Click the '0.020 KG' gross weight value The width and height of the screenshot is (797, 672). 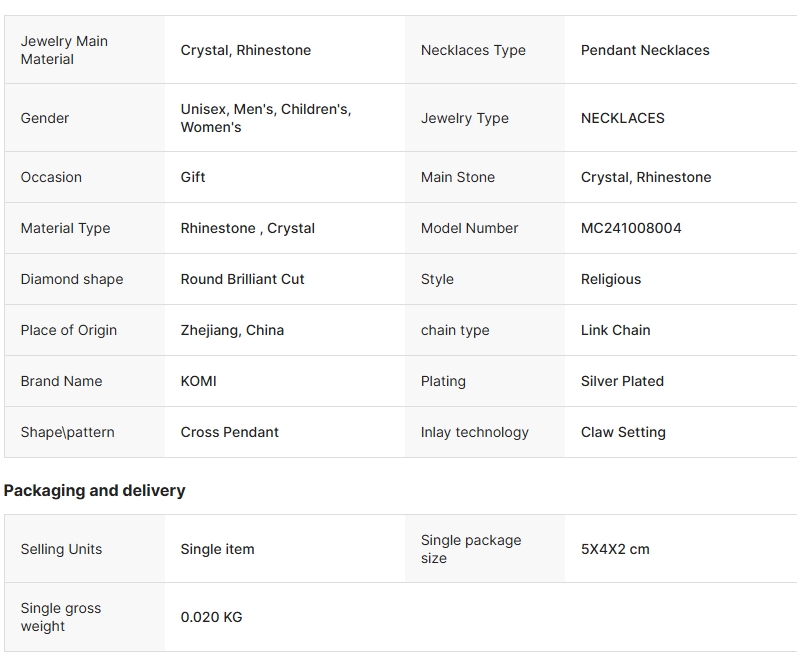click(x=211, y=617)
